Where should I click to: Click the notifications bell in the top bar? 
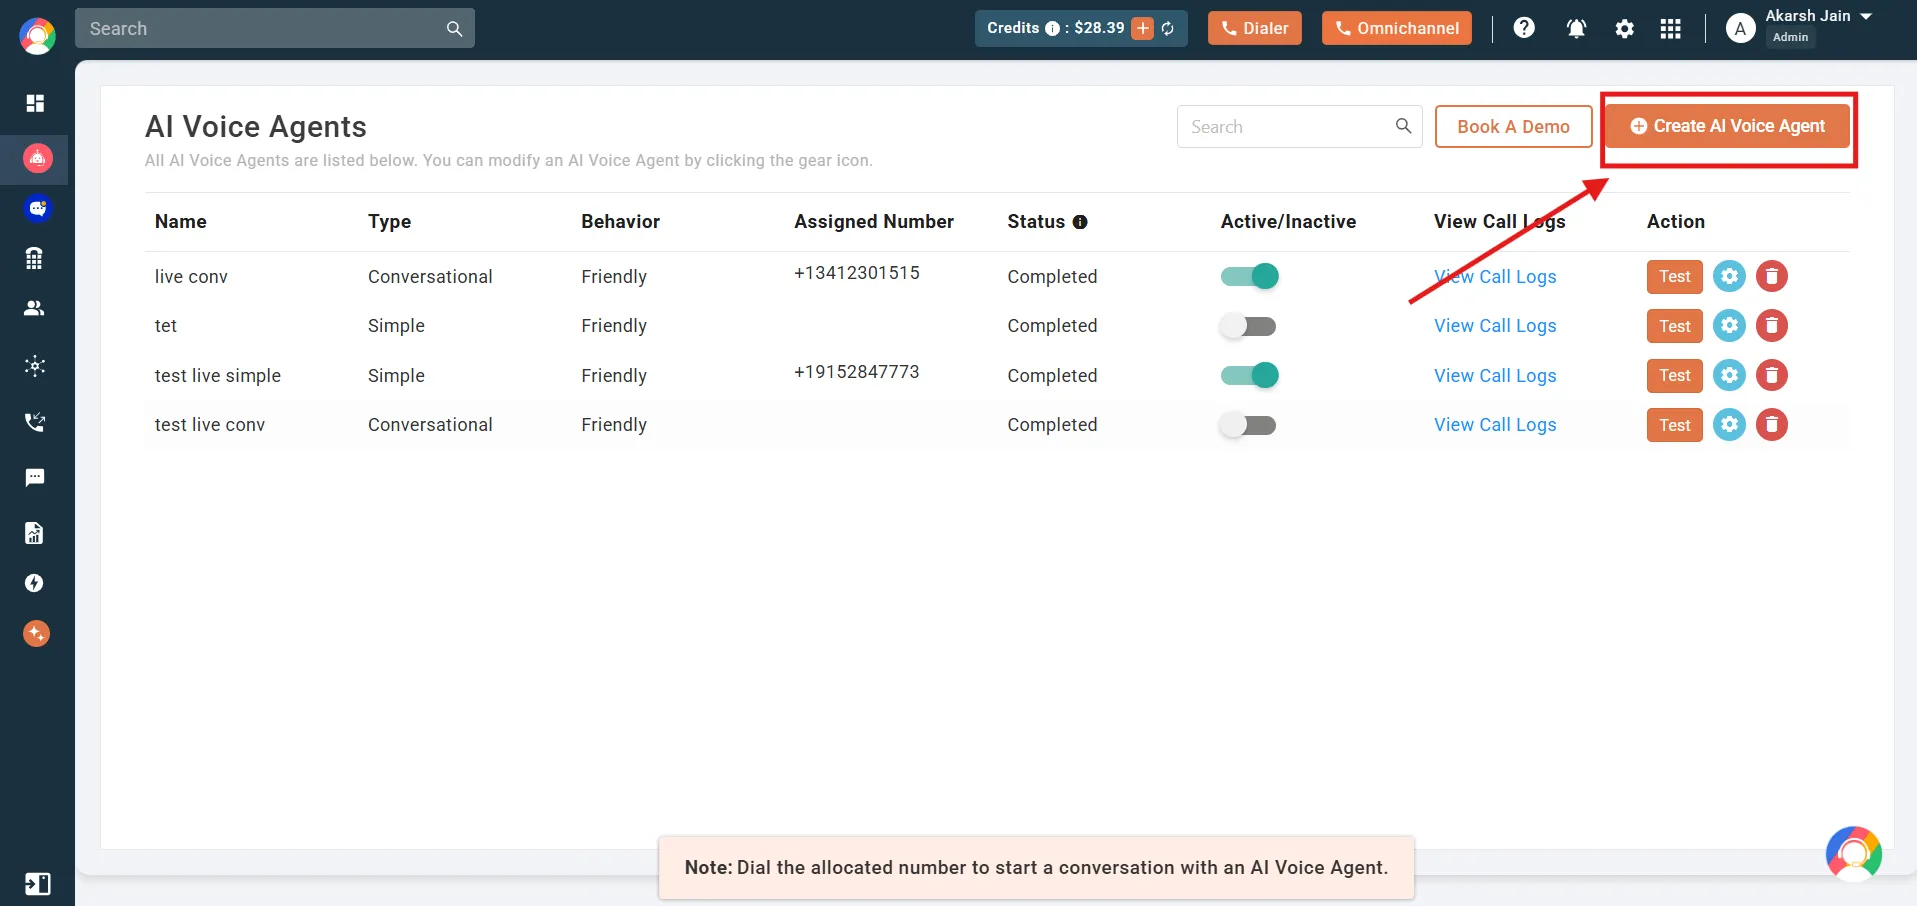pyautogui.click(x=1575, y=28)
